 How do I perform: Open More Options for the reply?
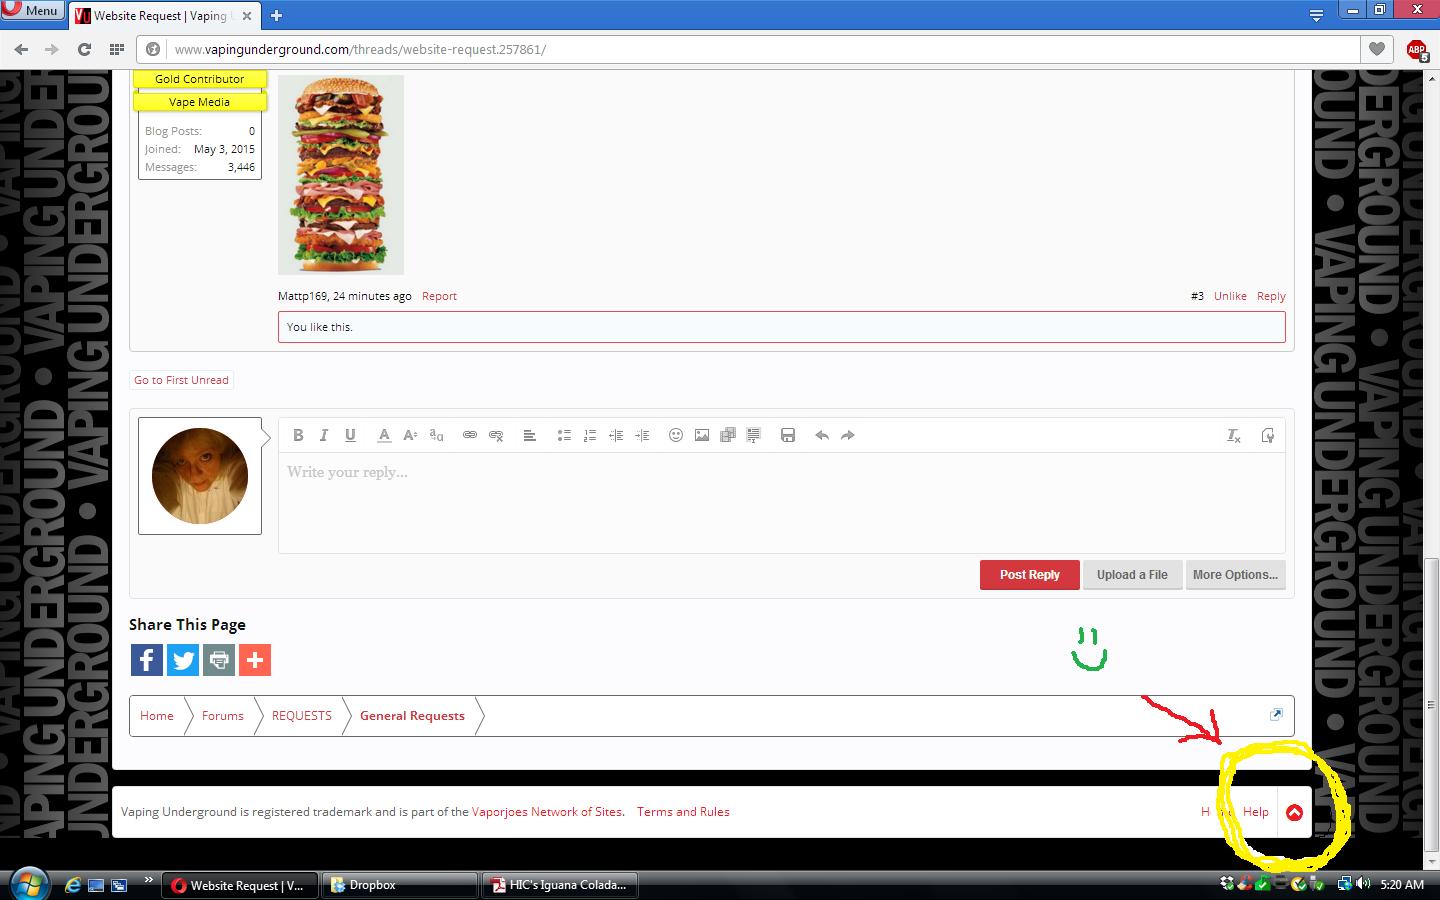click(1235, 575)
